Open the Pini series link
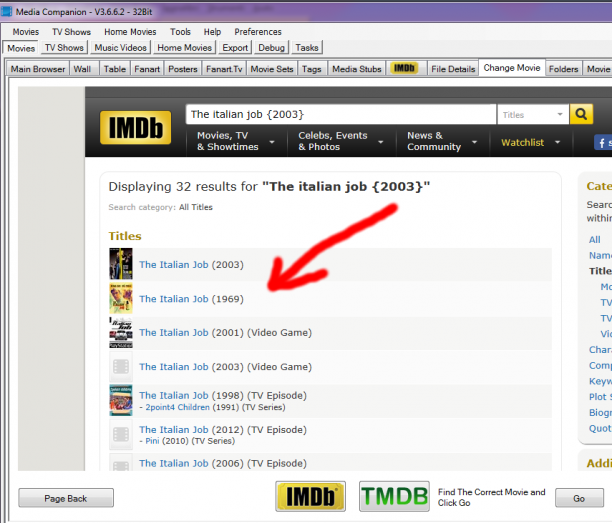The height and width of the screenshot is (523, 612). (x=152, y=441)
